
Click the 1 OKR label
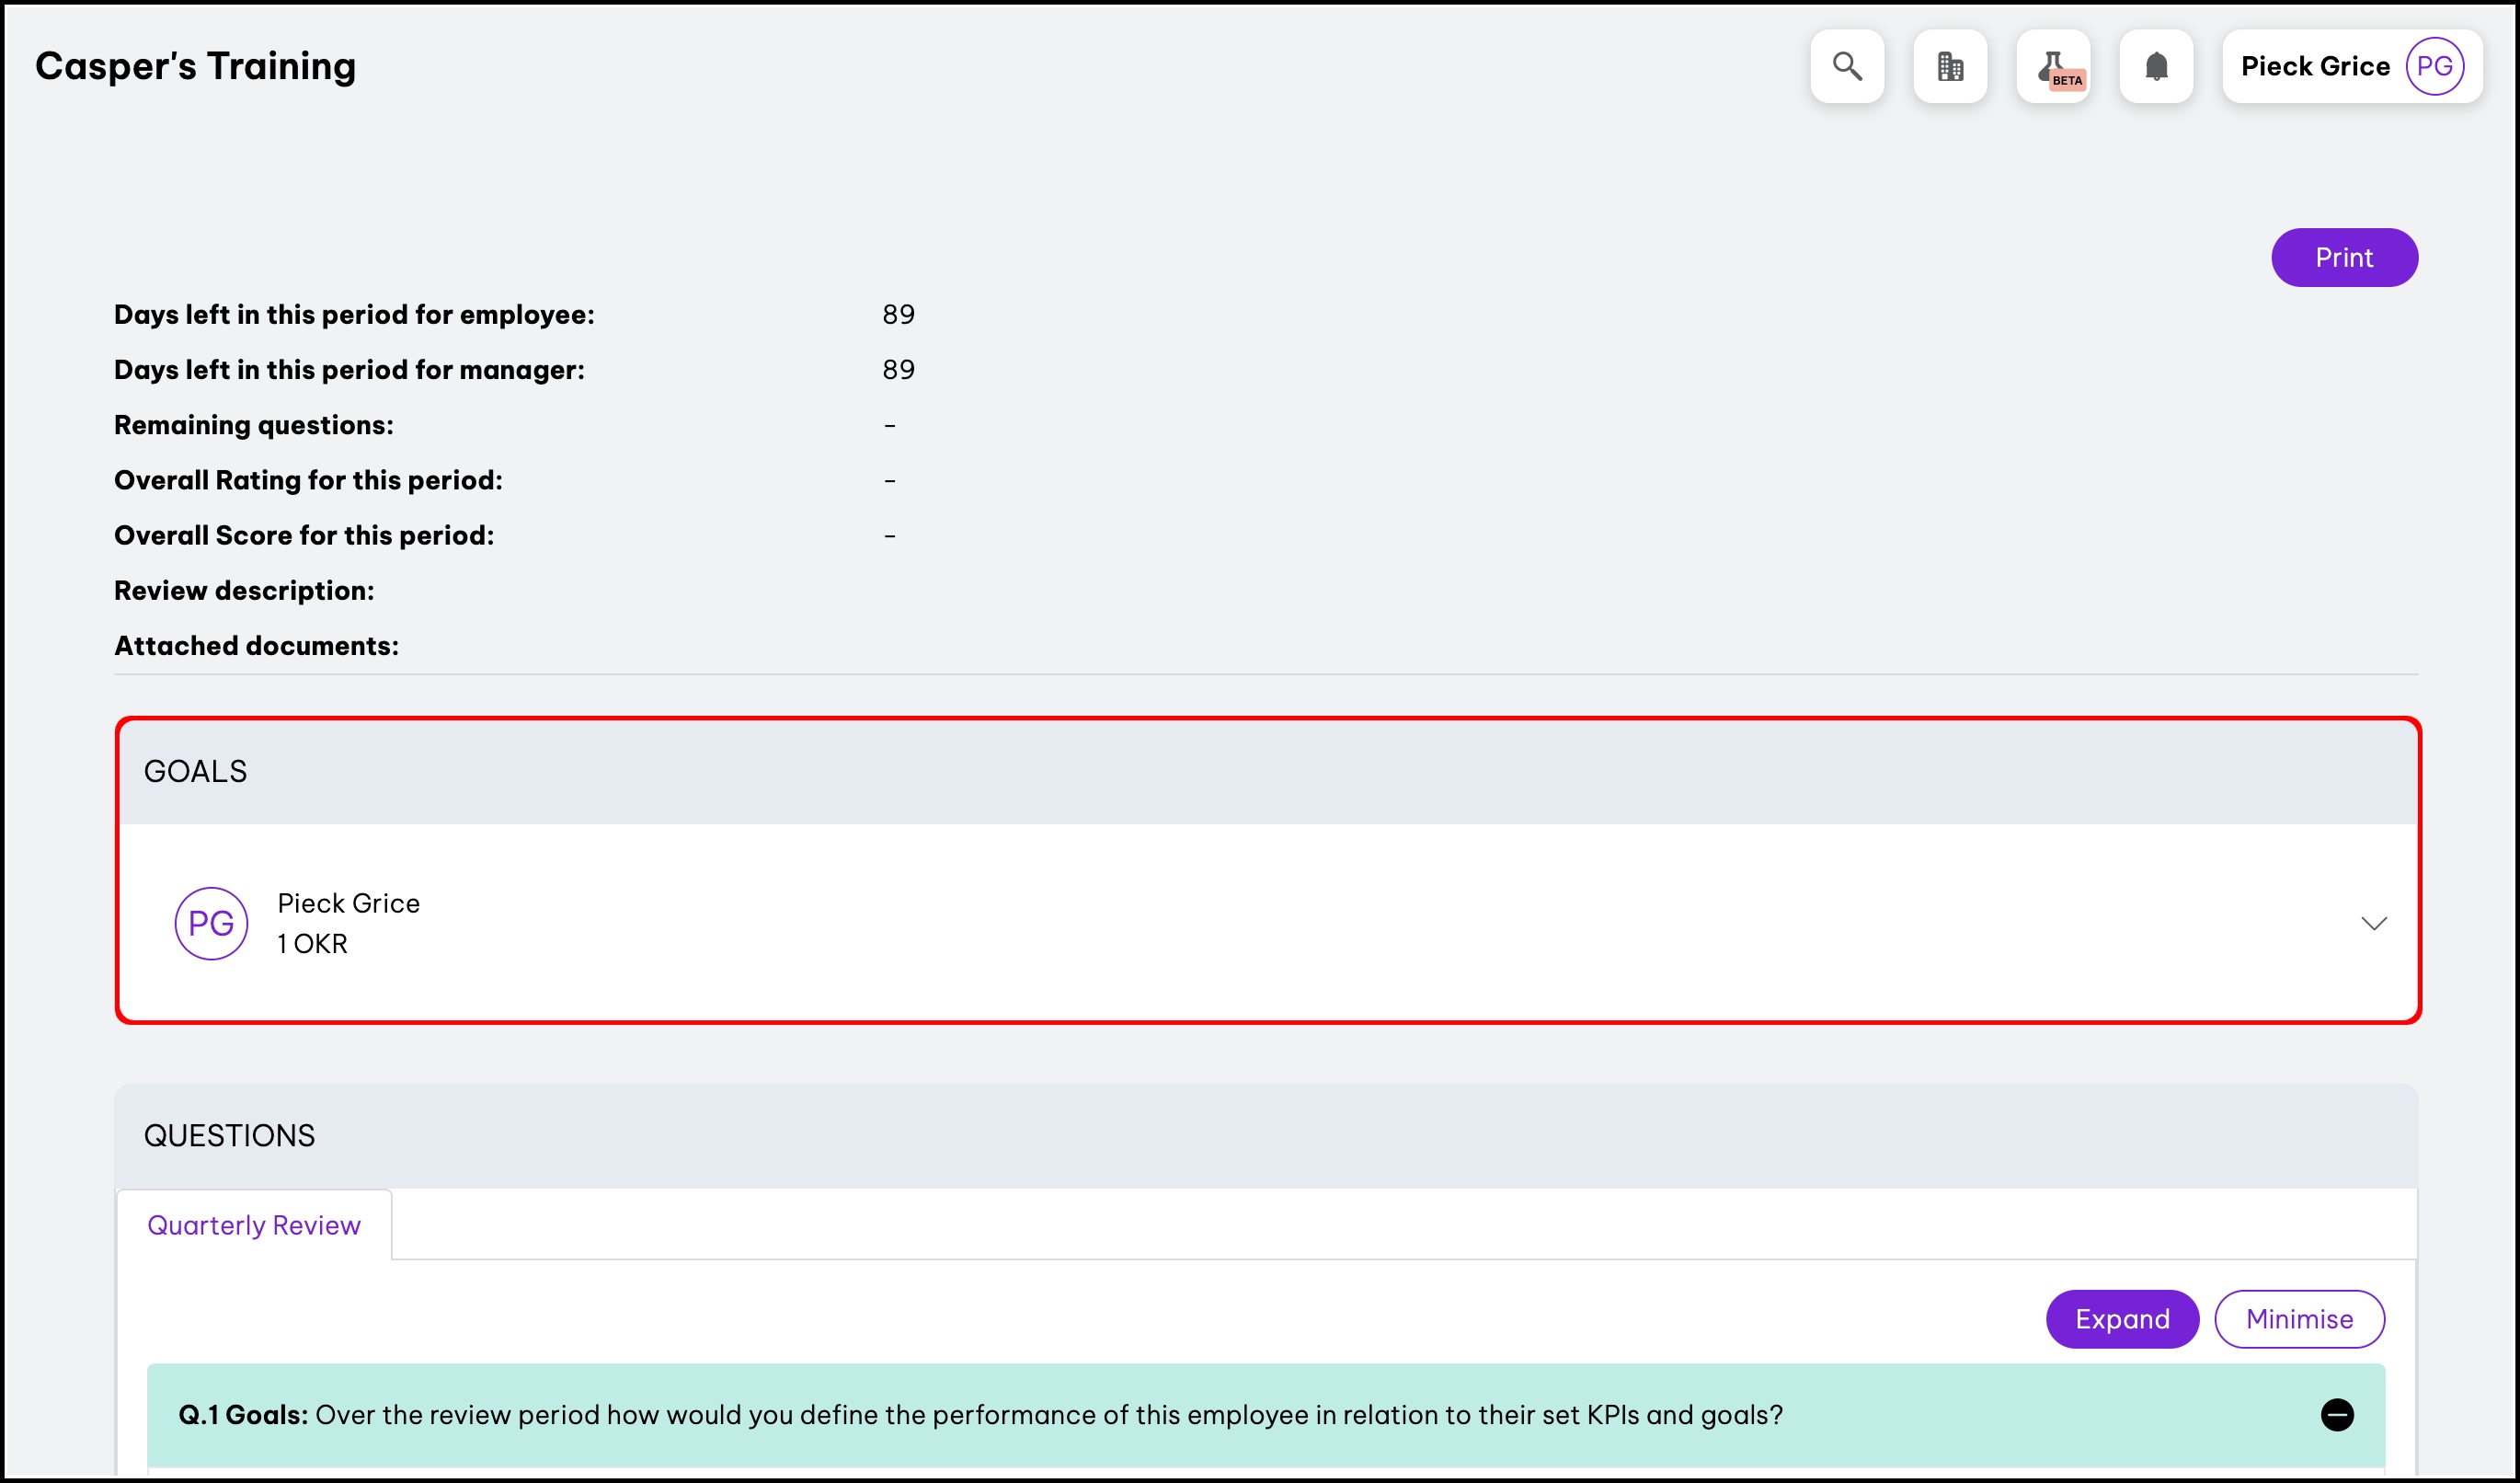pyautogui.click(x=312, y=943)
